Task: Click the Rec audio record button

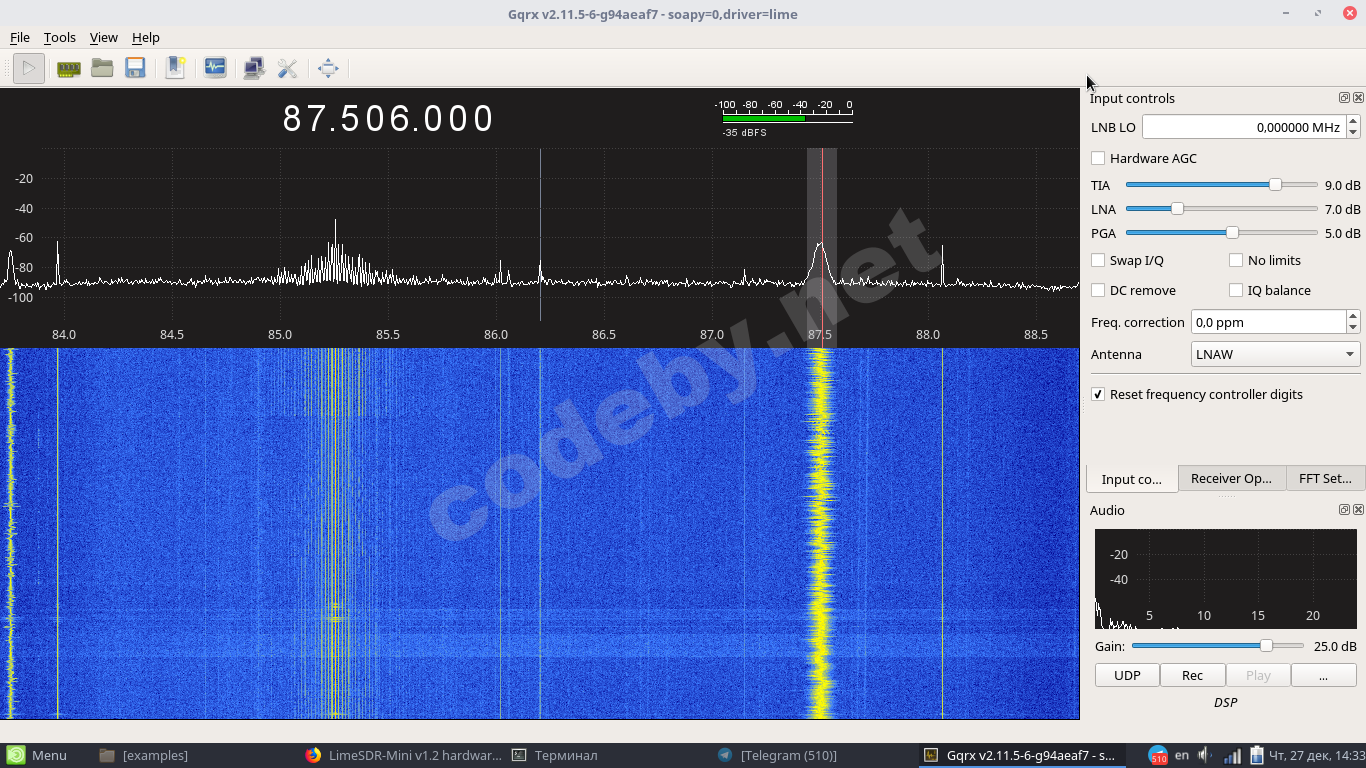Action: point(1193,675)
